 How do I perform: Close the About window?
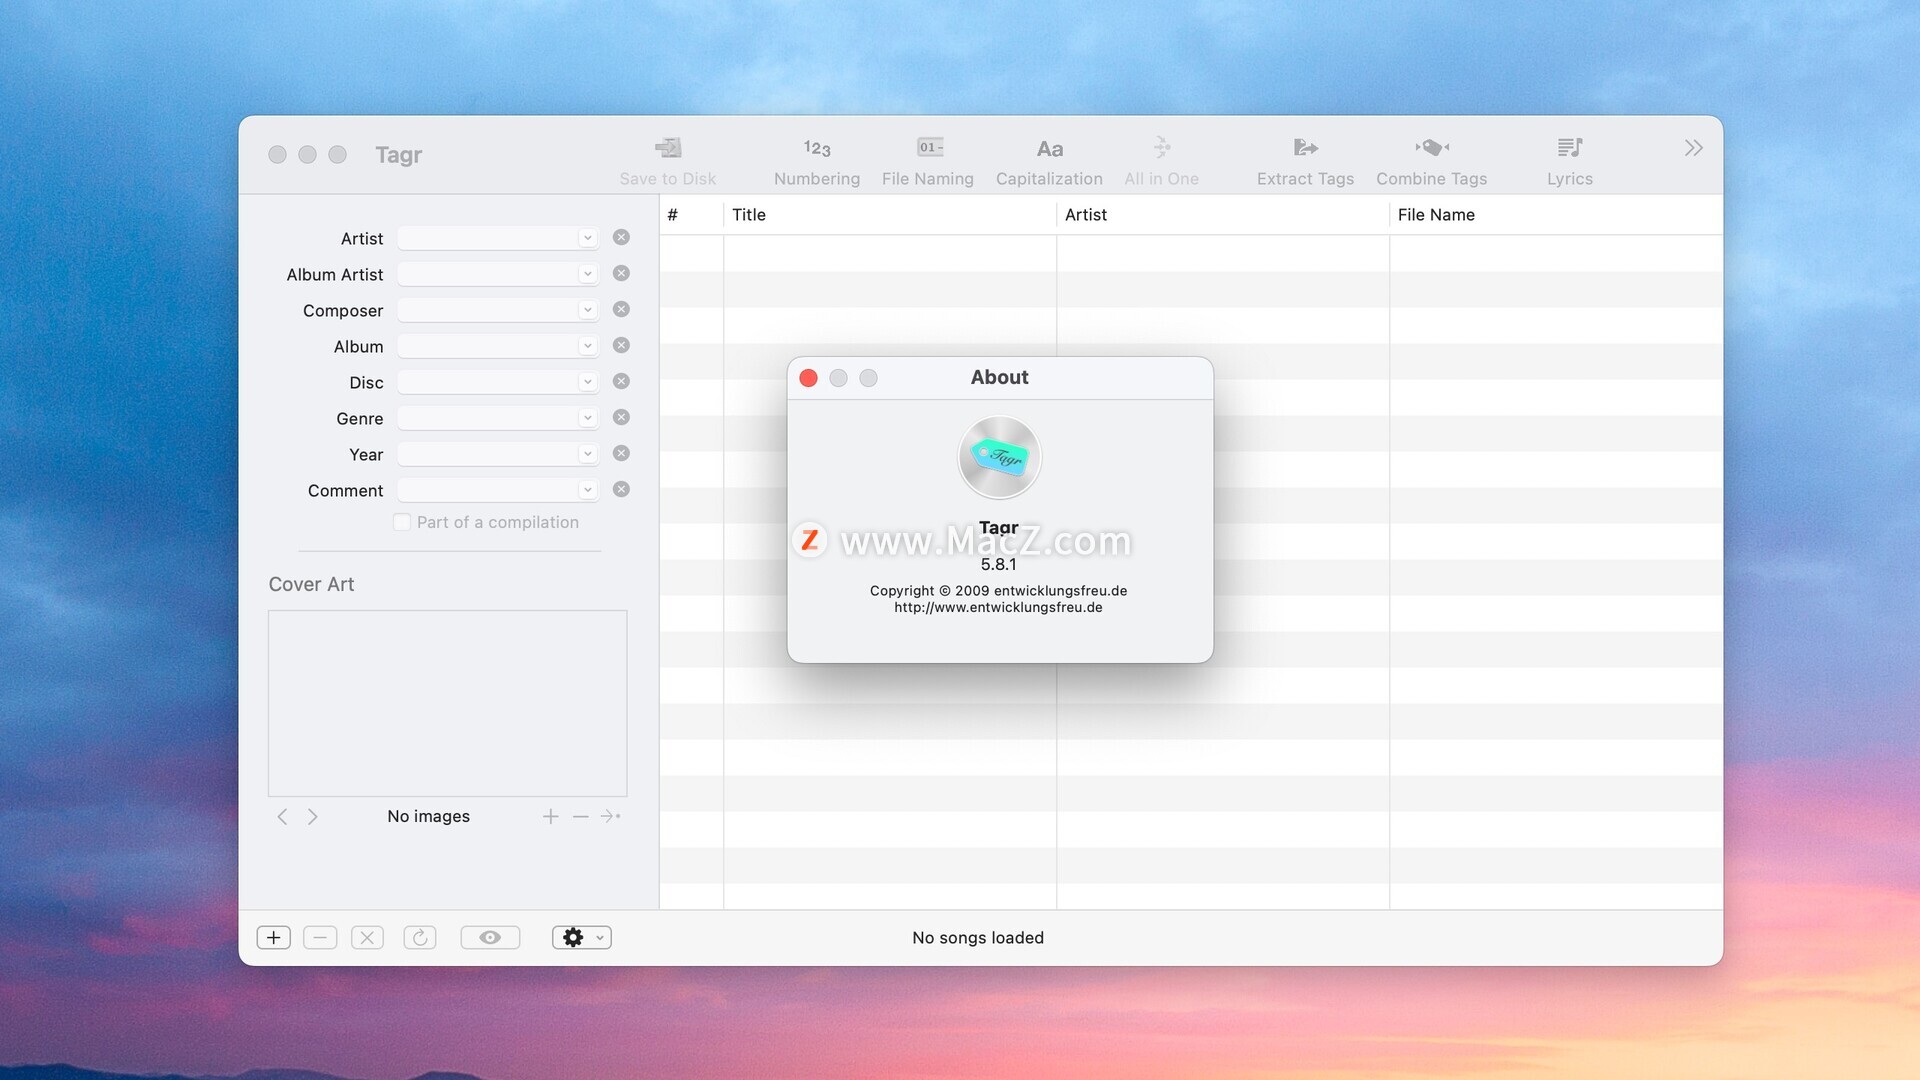[809, 378]
